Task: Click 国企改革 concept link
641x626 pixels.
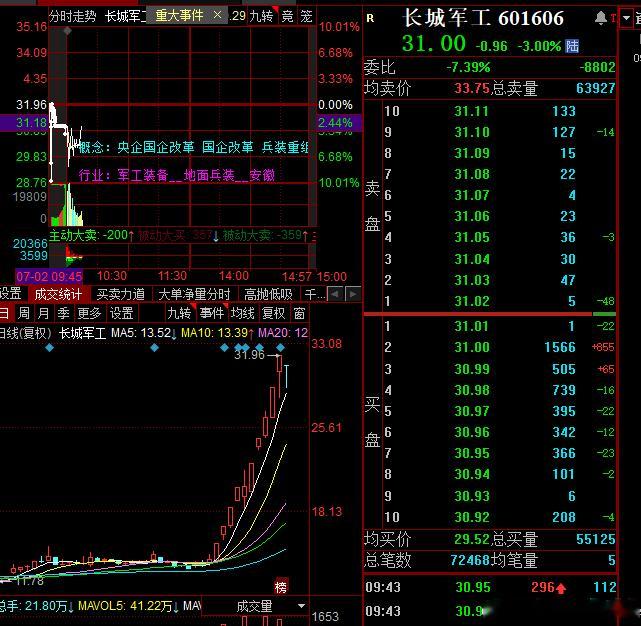Action: 228,147
